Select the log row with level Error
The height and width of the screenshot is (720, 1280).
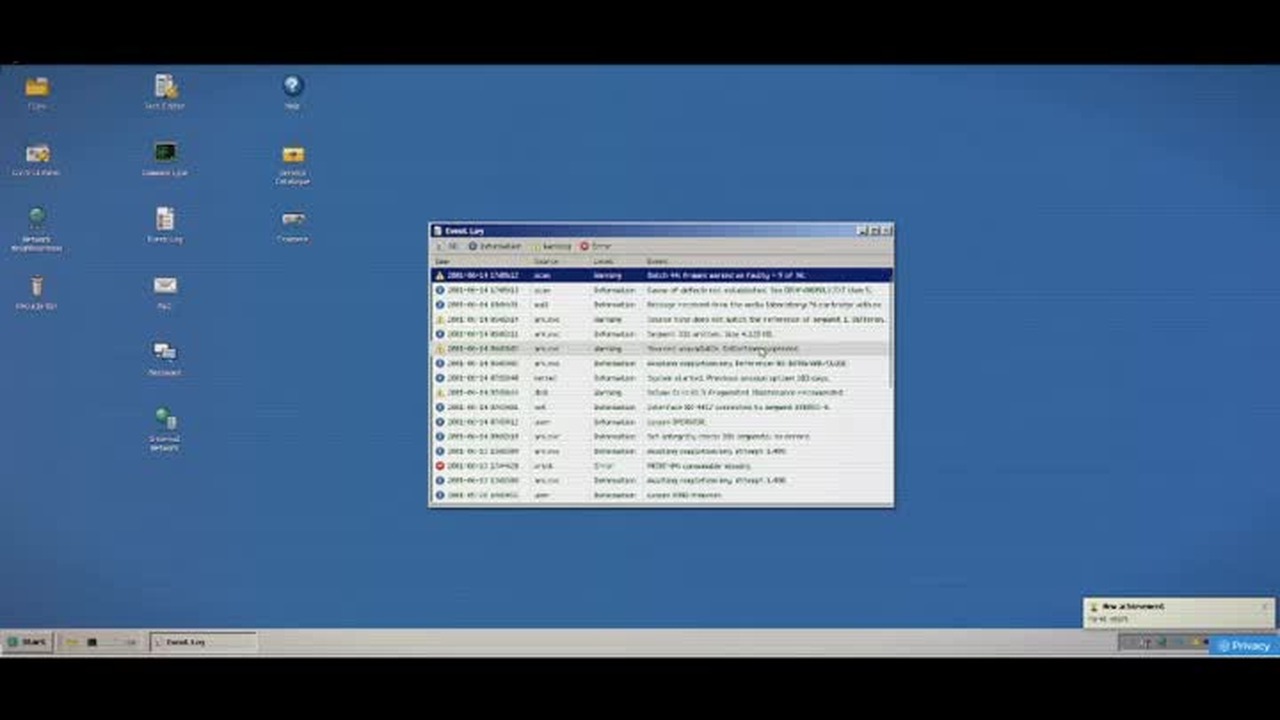pos(660,466)
